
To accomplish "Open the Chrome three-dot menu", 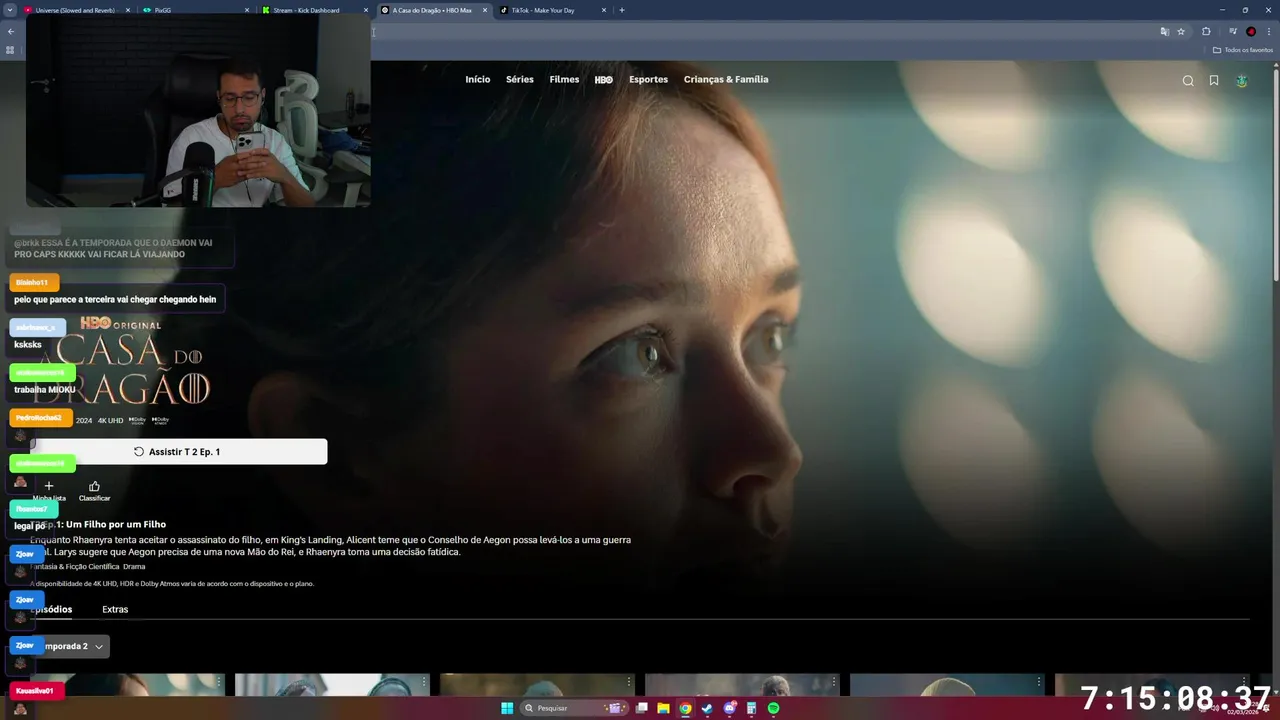I will 1269,32.
